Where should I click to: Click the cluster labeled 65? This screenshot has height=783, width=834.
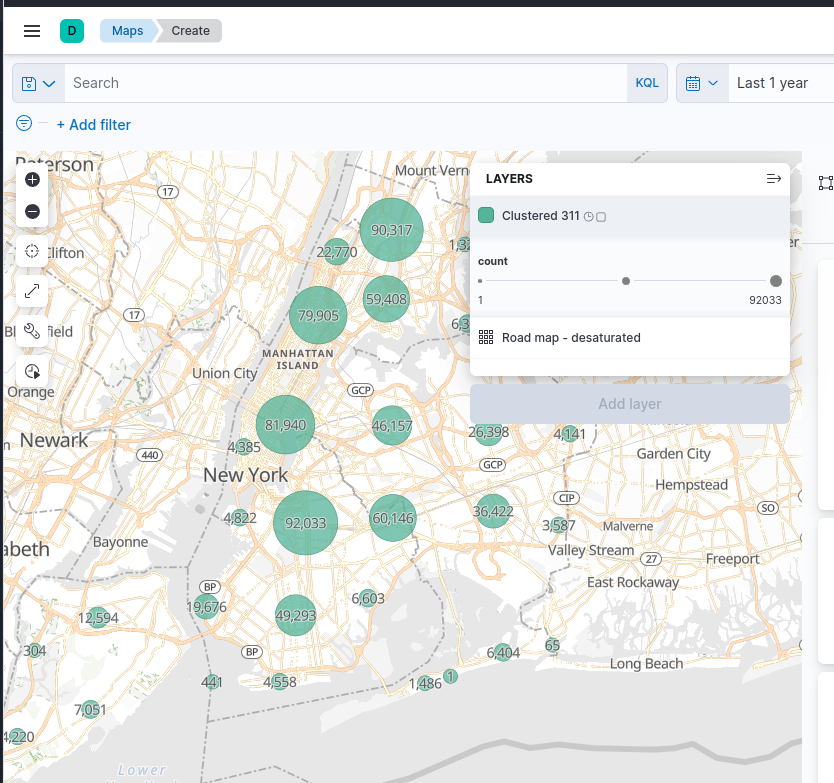coord(552,645)
